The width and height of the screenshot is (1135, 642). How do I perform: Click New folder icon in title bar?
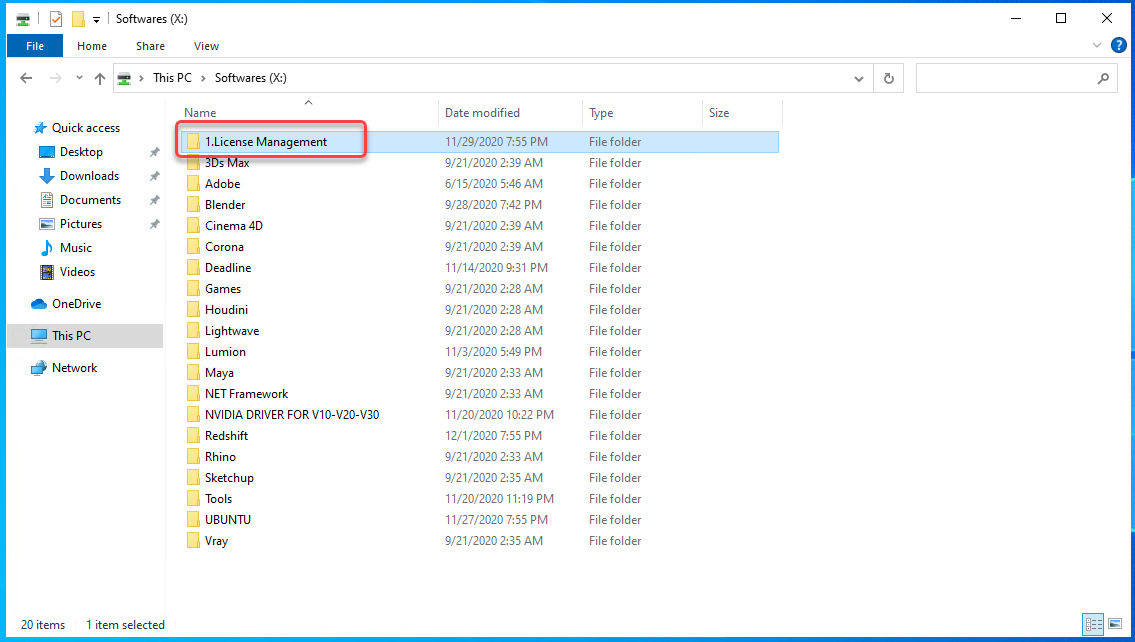78,19
